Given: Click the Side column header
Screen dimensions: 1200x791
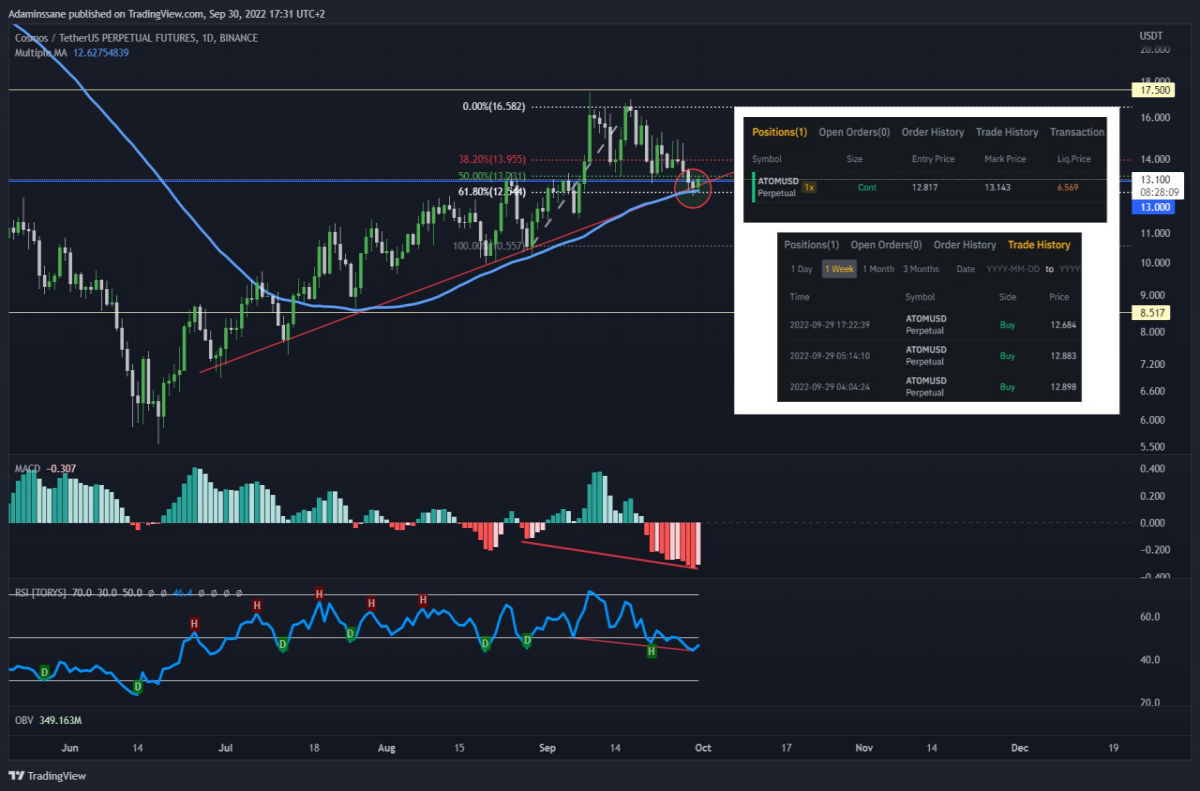Looking at the screenshot, I should (x=1007, y=297).
